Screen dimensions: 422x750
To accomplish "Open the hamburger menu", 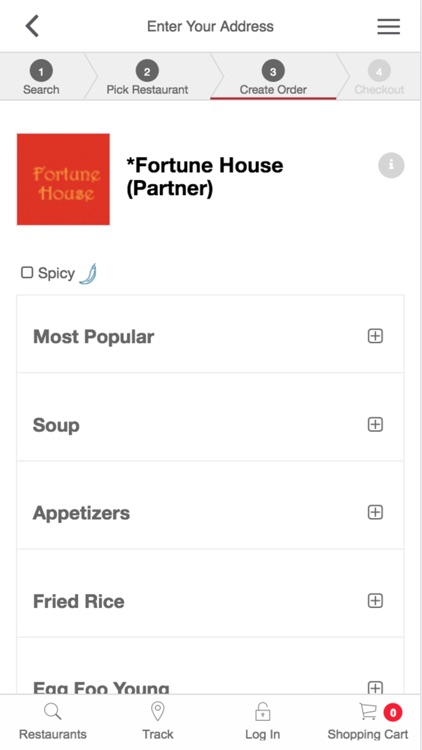I will [x=389, y=26].
